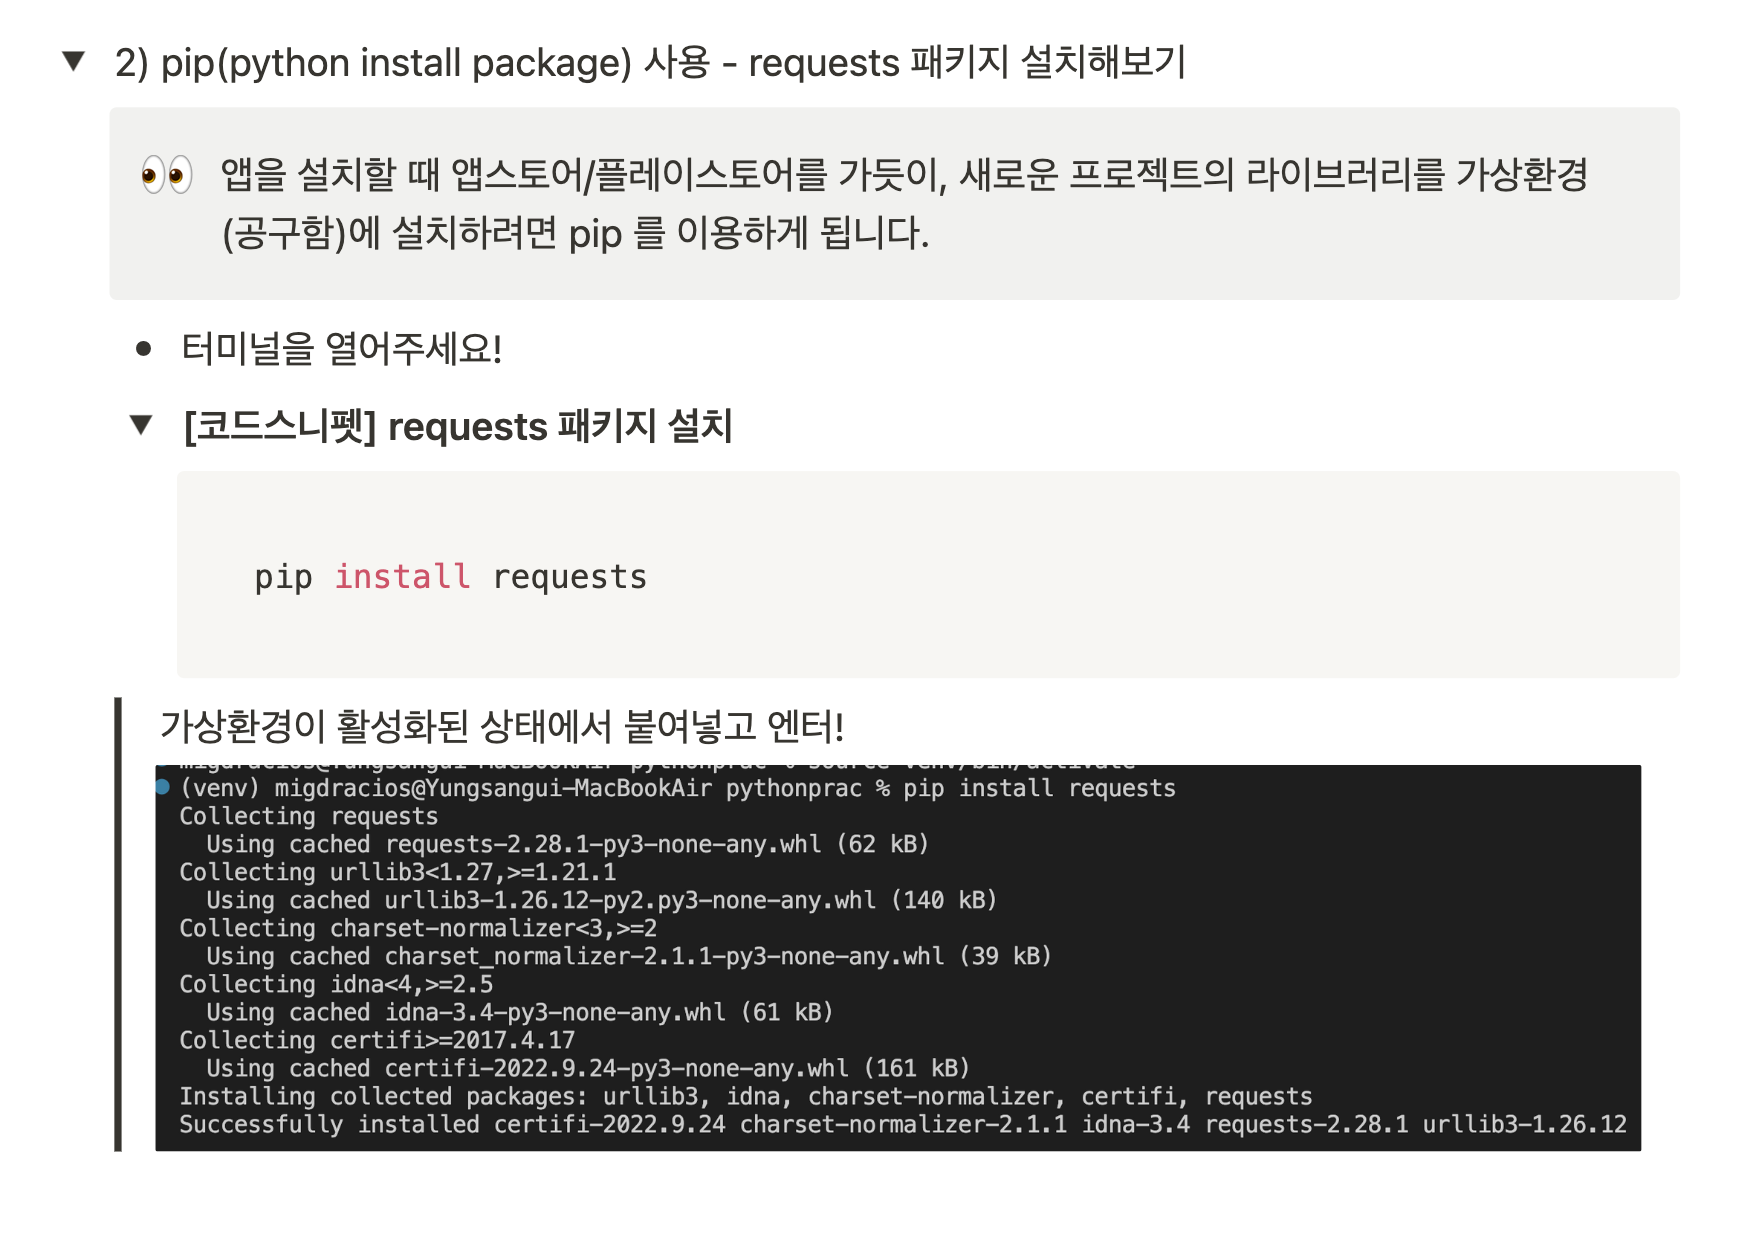Click the heading '2) pip(python install package) 사용'
This screenshot has width=1746, height=1238.
pos(413,63)
